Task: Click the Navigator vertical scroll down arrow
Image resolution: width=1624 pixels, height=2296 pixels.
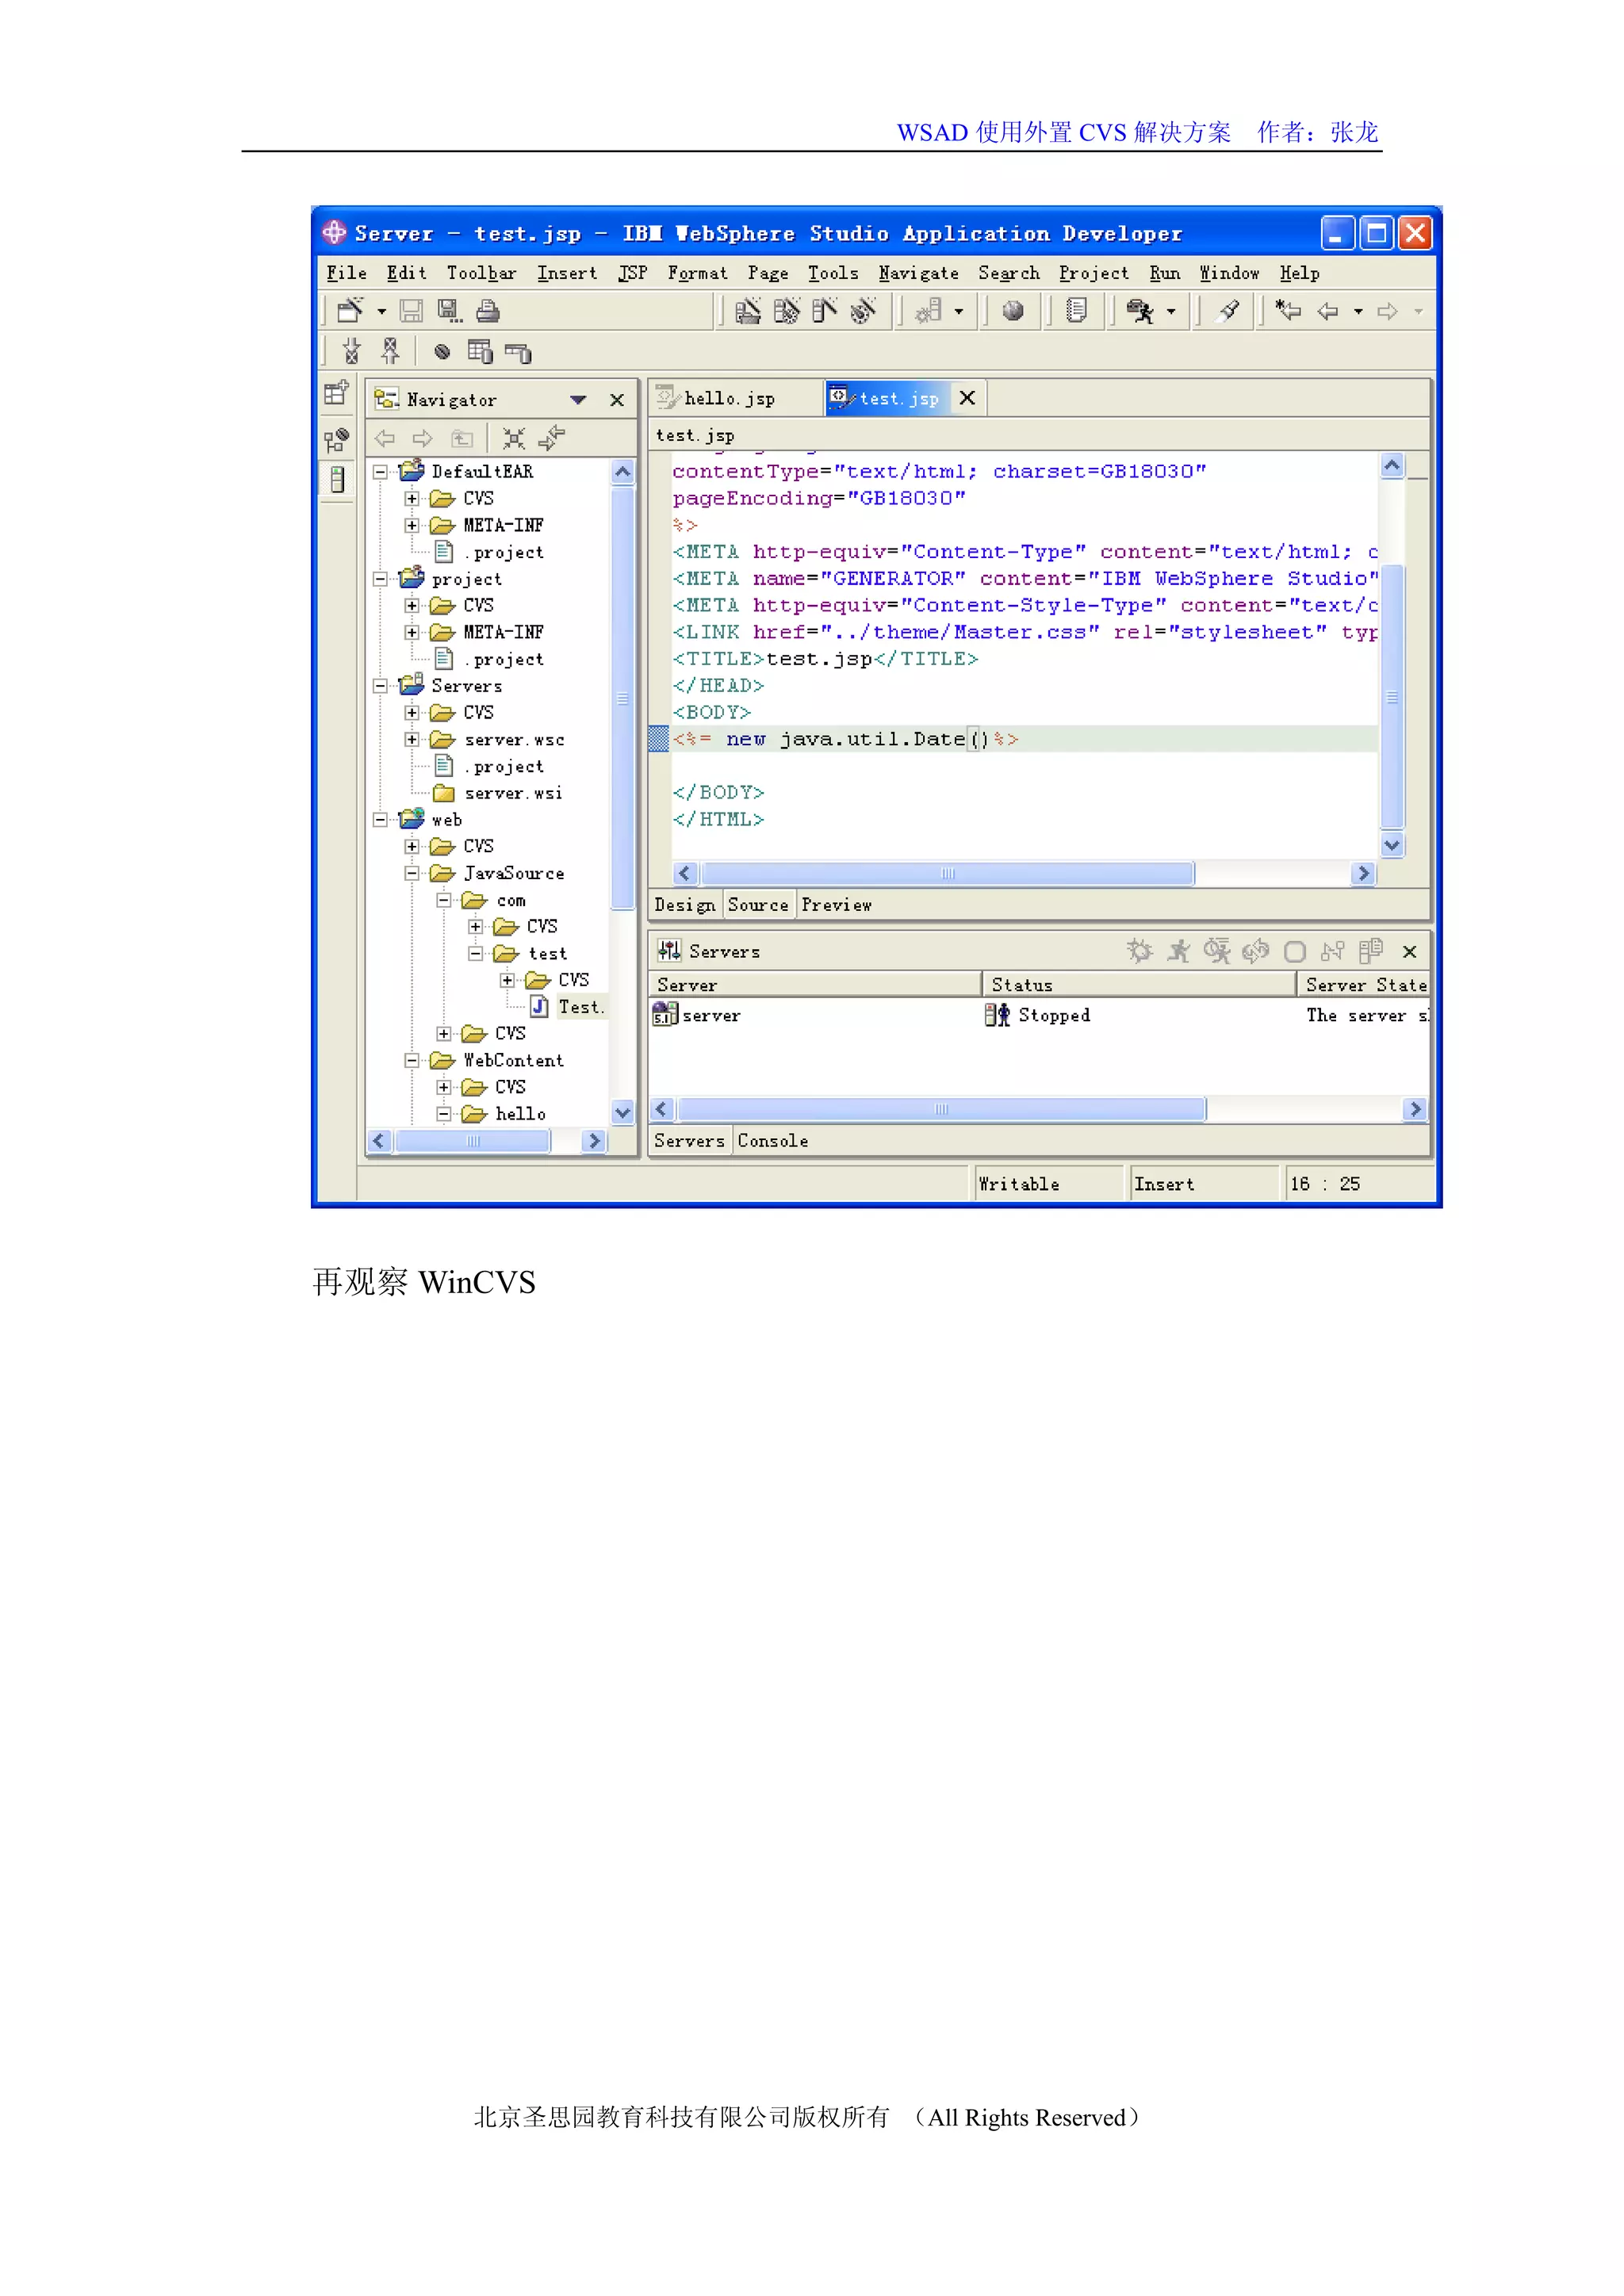Action: 623,1112
